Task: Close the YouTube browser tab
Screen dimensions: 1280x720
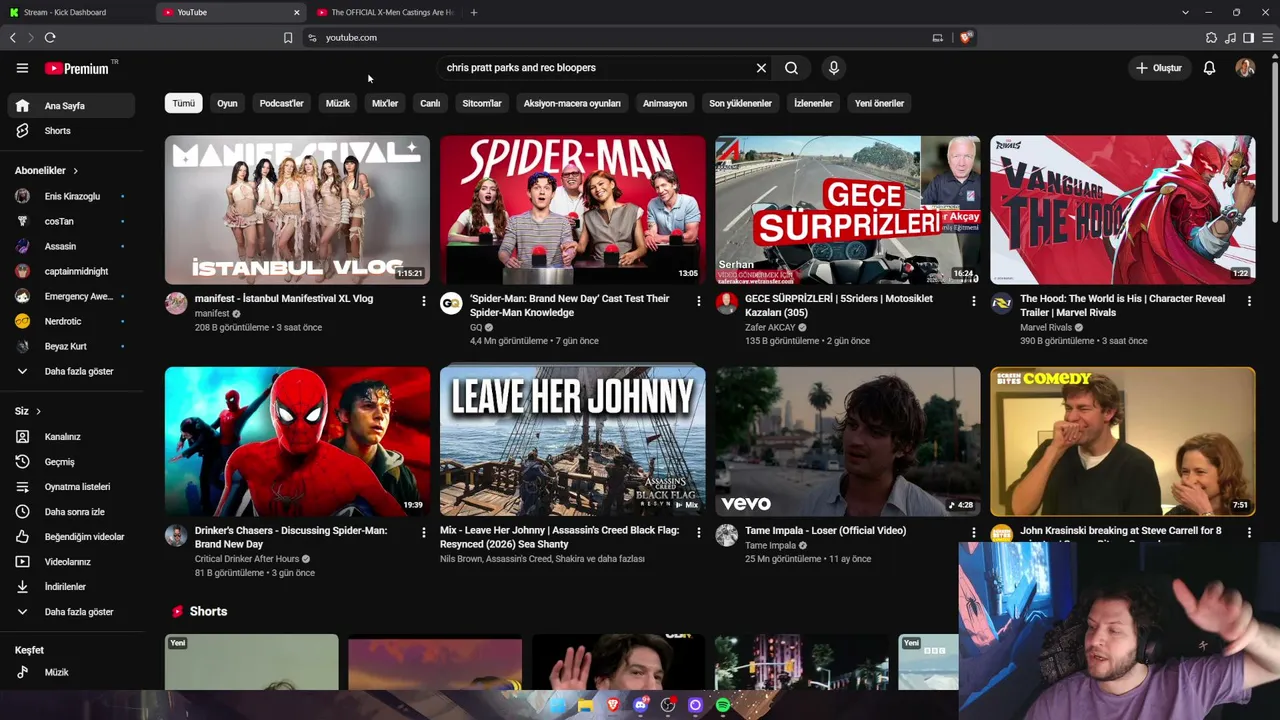Action: [296, 12]
